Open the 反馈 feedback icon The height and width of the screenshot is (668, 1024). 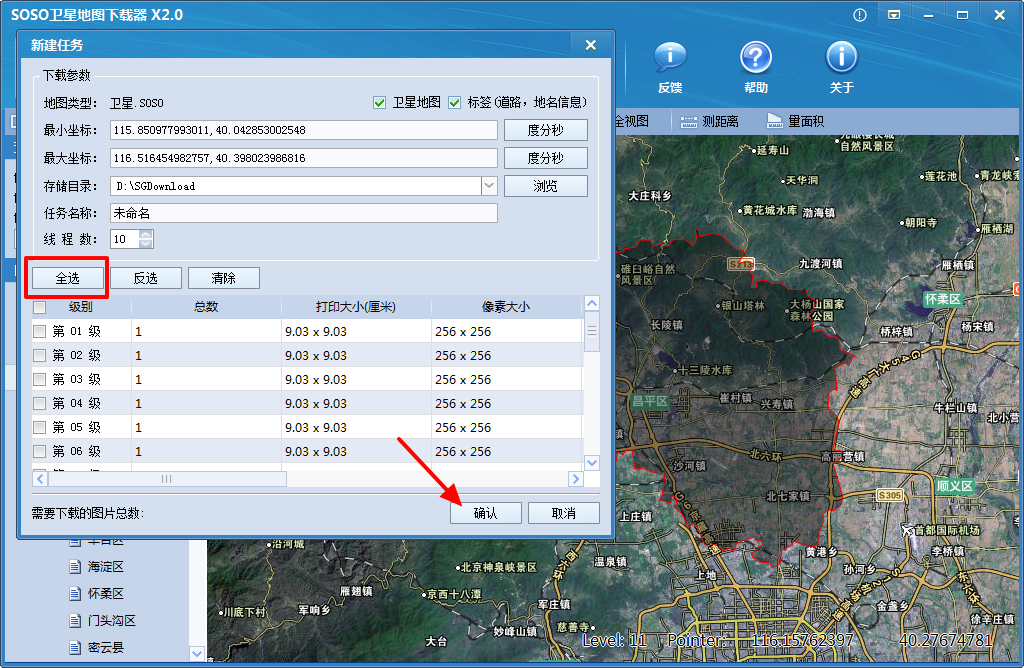tap(670, 59)
